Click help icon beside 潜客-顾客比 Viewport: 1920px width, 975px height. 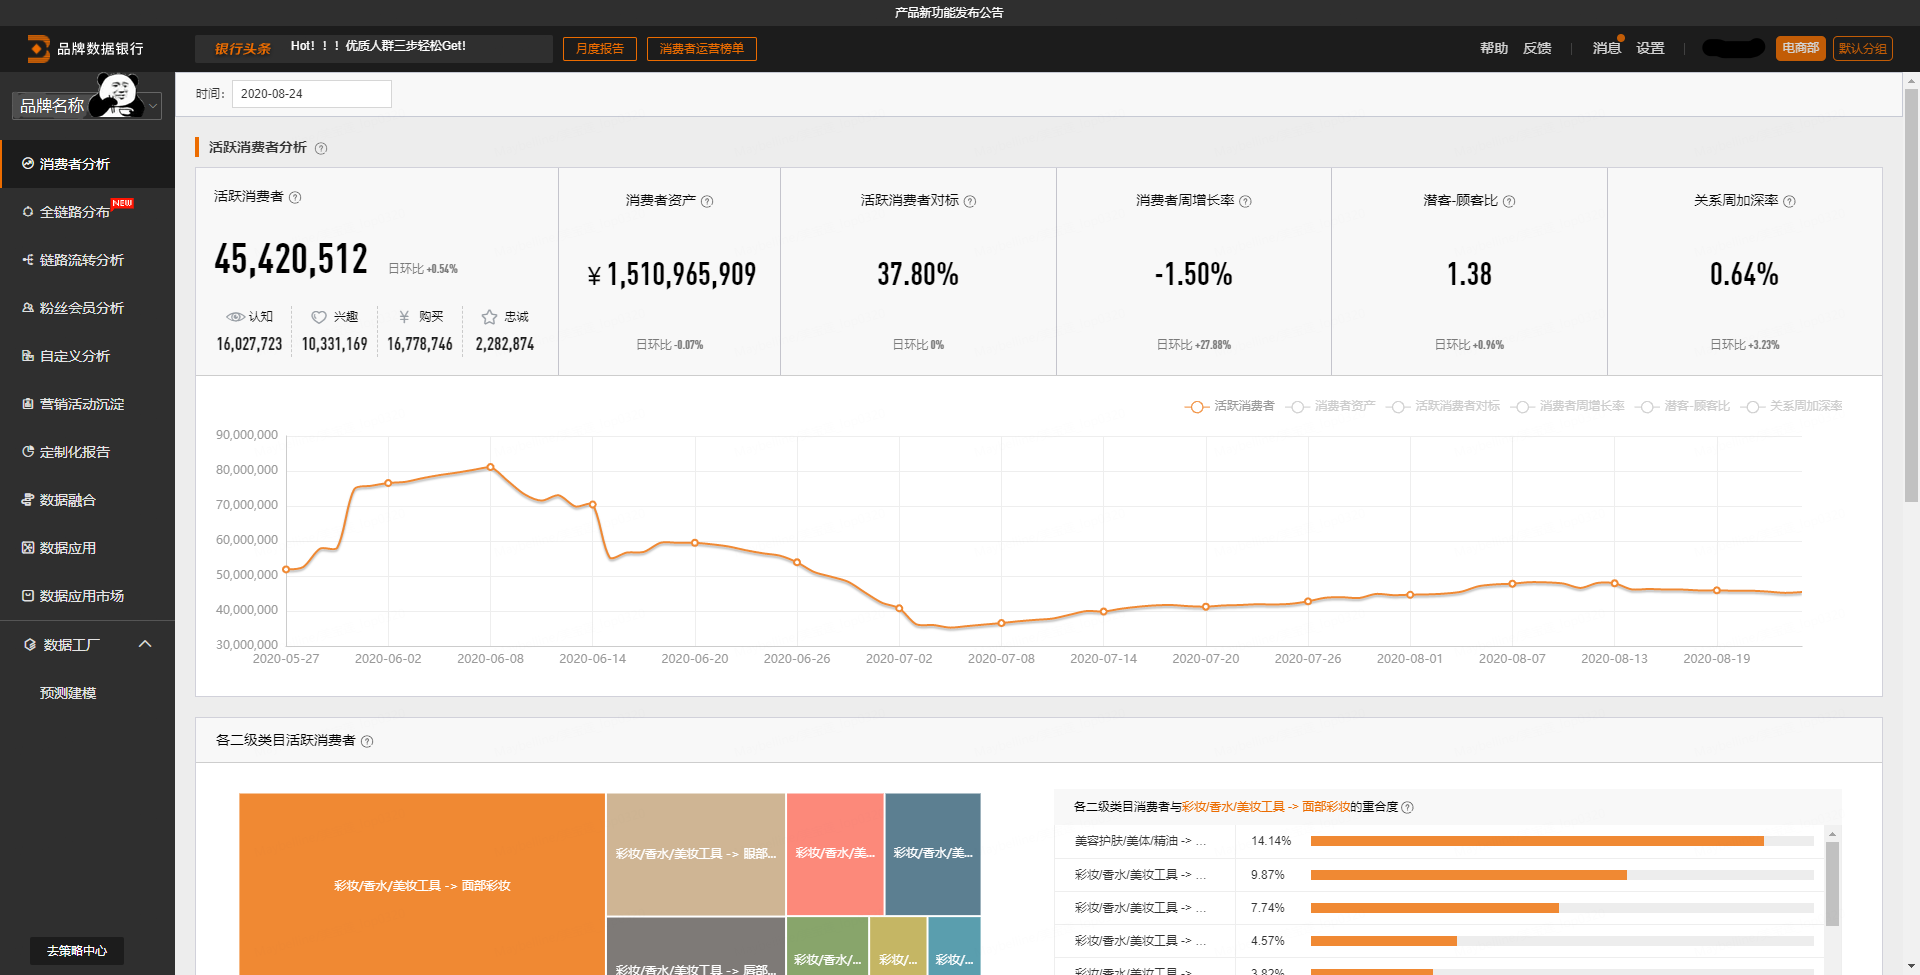tap(1509, 201)
